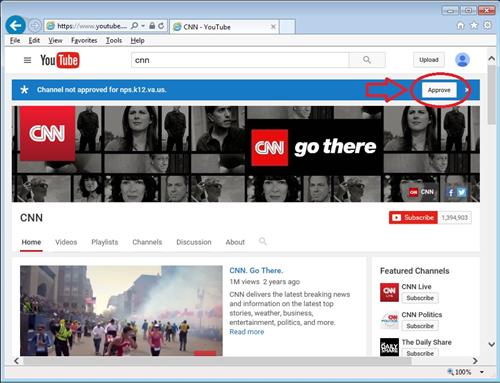Screen dimensions: 500x383
Task: Click the 100% zoom level button
Action: (459, 372)
